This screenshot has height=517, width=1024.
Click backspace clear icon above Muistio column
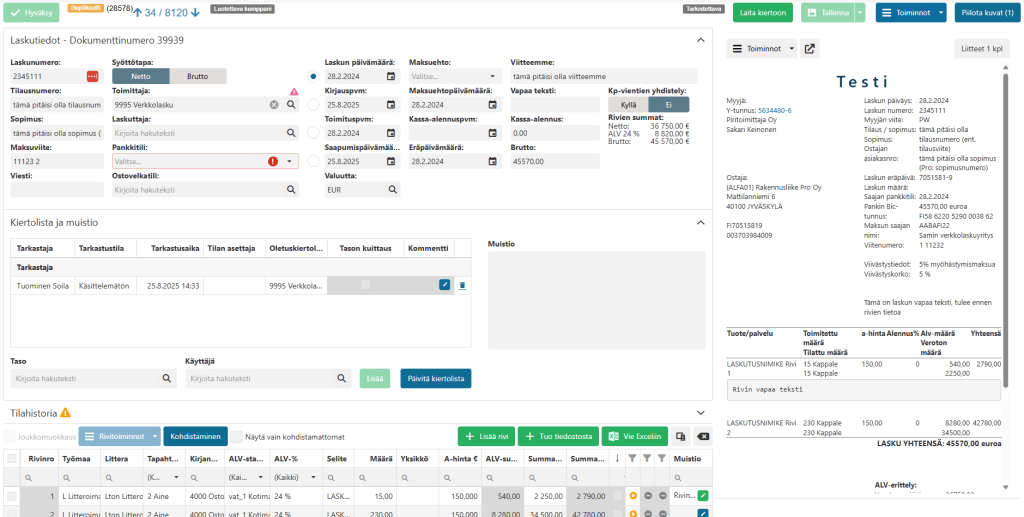(702, 436)
